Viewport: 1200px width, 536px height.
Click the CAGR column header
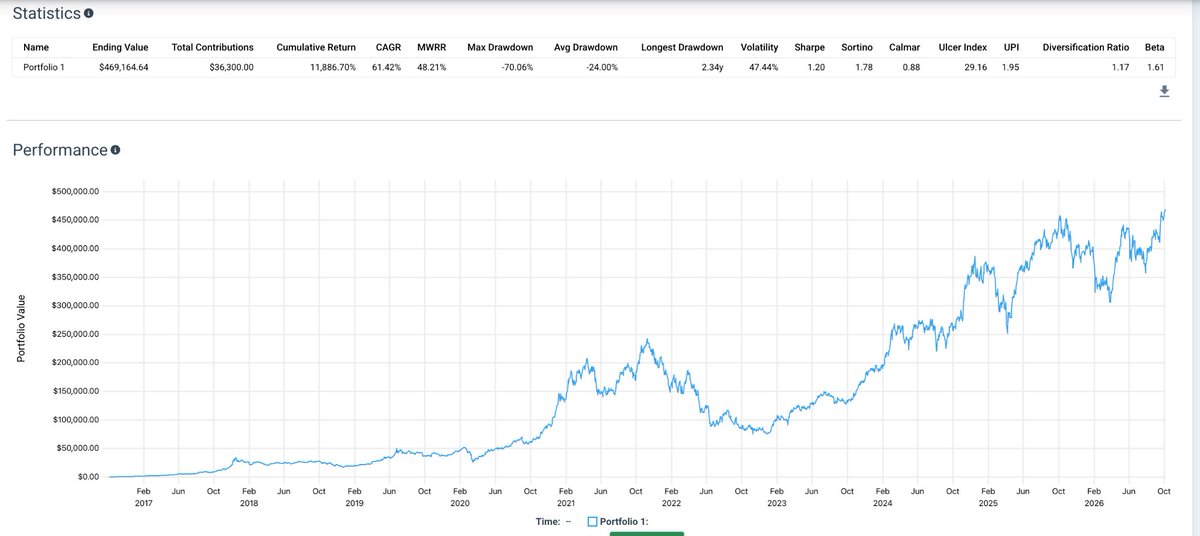388,47
